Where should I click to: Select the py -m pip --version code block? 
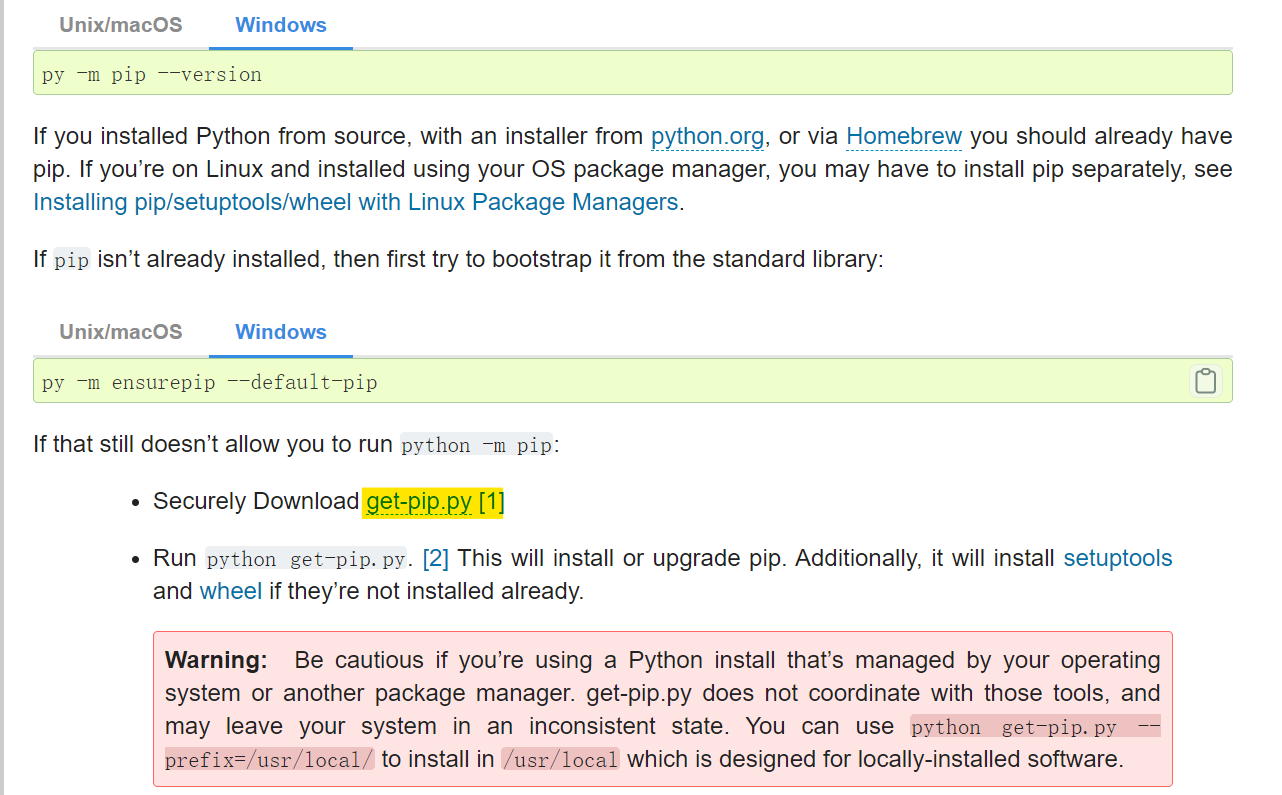[x=150, y=73]
